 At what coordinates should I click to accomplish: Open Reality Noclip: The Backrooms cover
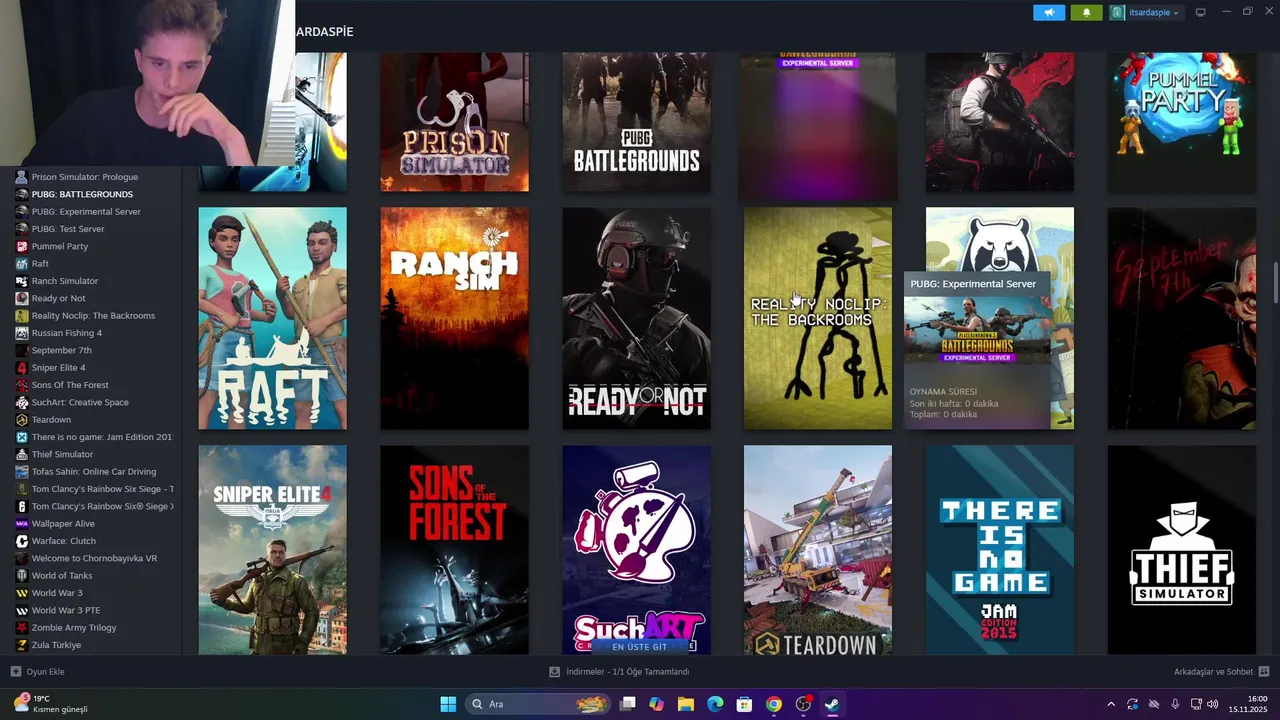click(x=818, y=318)
